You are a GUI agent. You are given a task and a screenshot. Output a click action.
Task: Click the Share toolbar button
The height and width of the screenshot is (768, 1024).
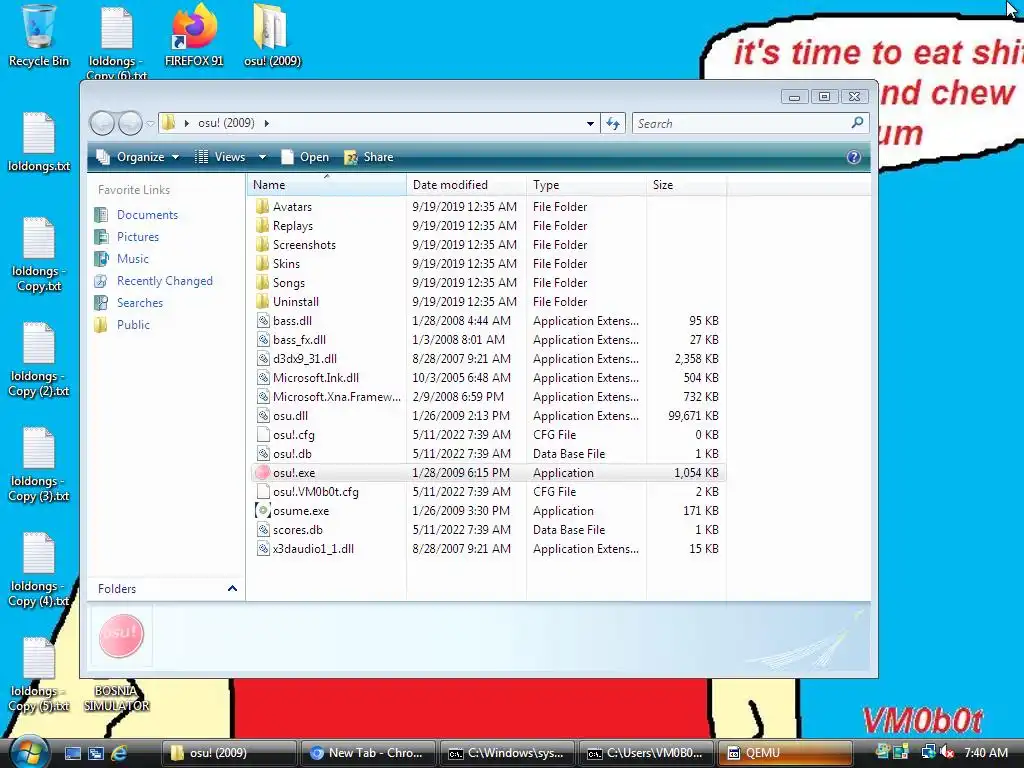(368, 157)
